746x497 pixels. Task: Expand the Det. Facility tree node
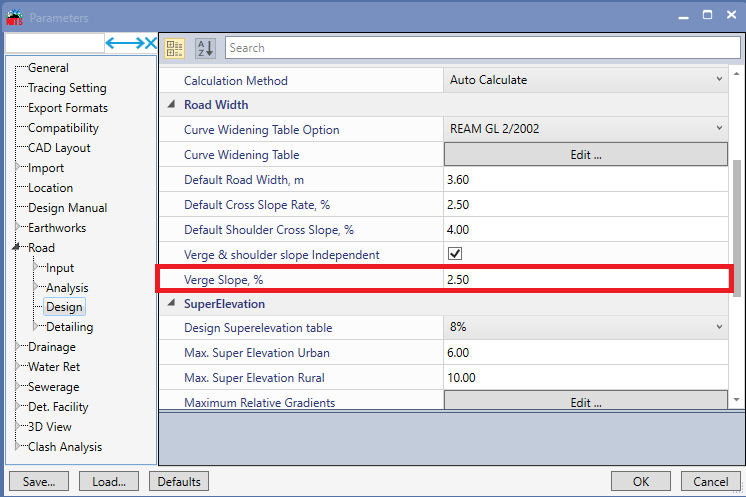click(18, 407)
